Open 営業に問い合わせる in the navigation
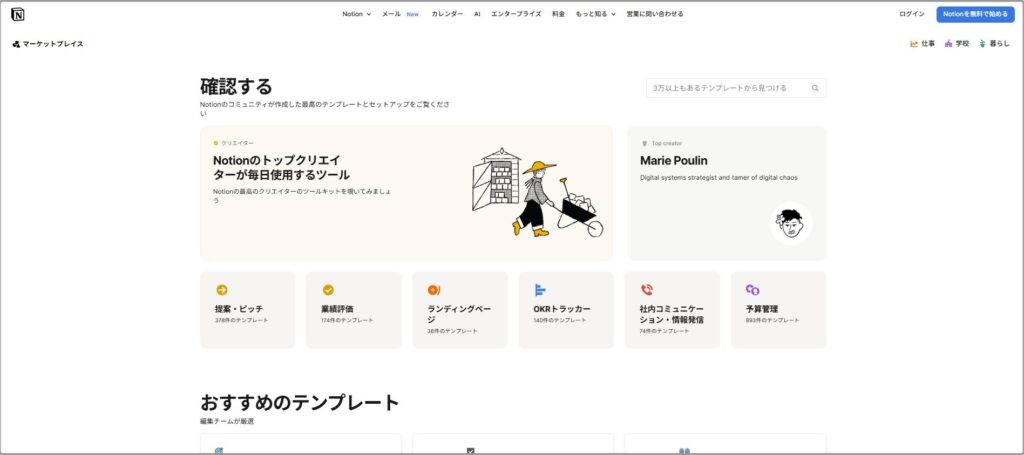 click(655, 14)
